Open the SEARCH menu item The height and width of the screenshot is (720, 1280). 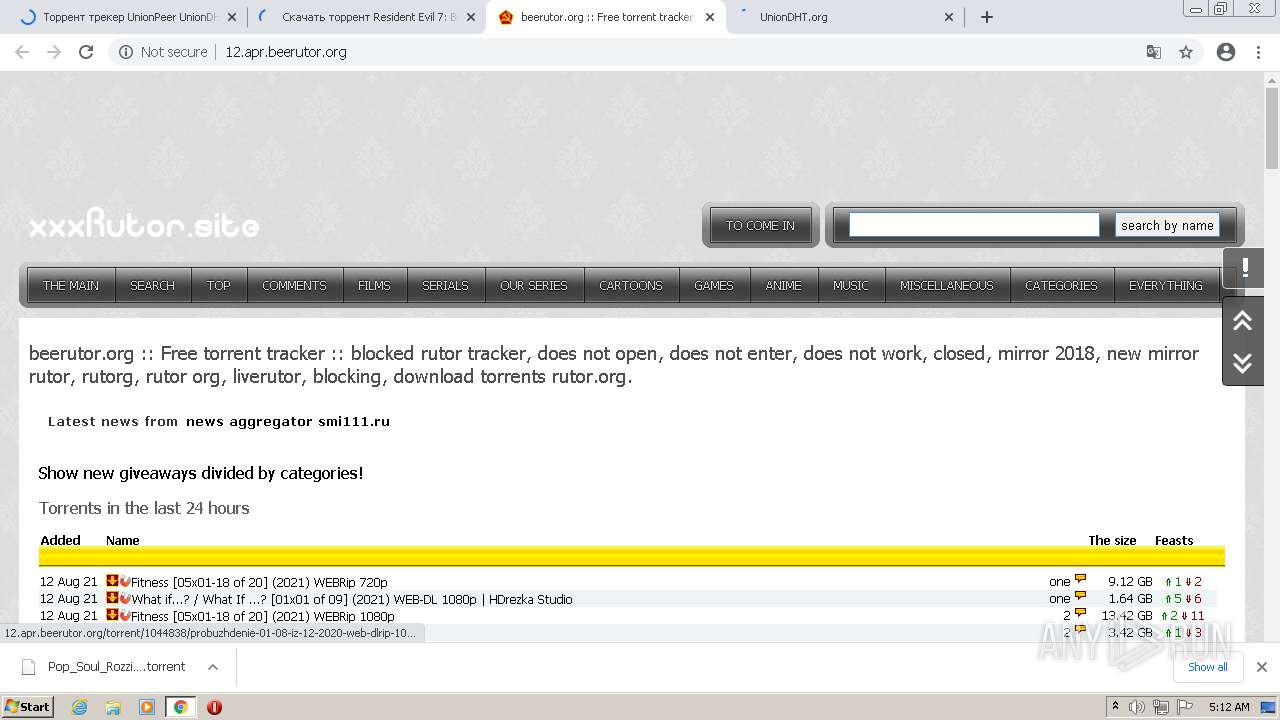point(152,285)
